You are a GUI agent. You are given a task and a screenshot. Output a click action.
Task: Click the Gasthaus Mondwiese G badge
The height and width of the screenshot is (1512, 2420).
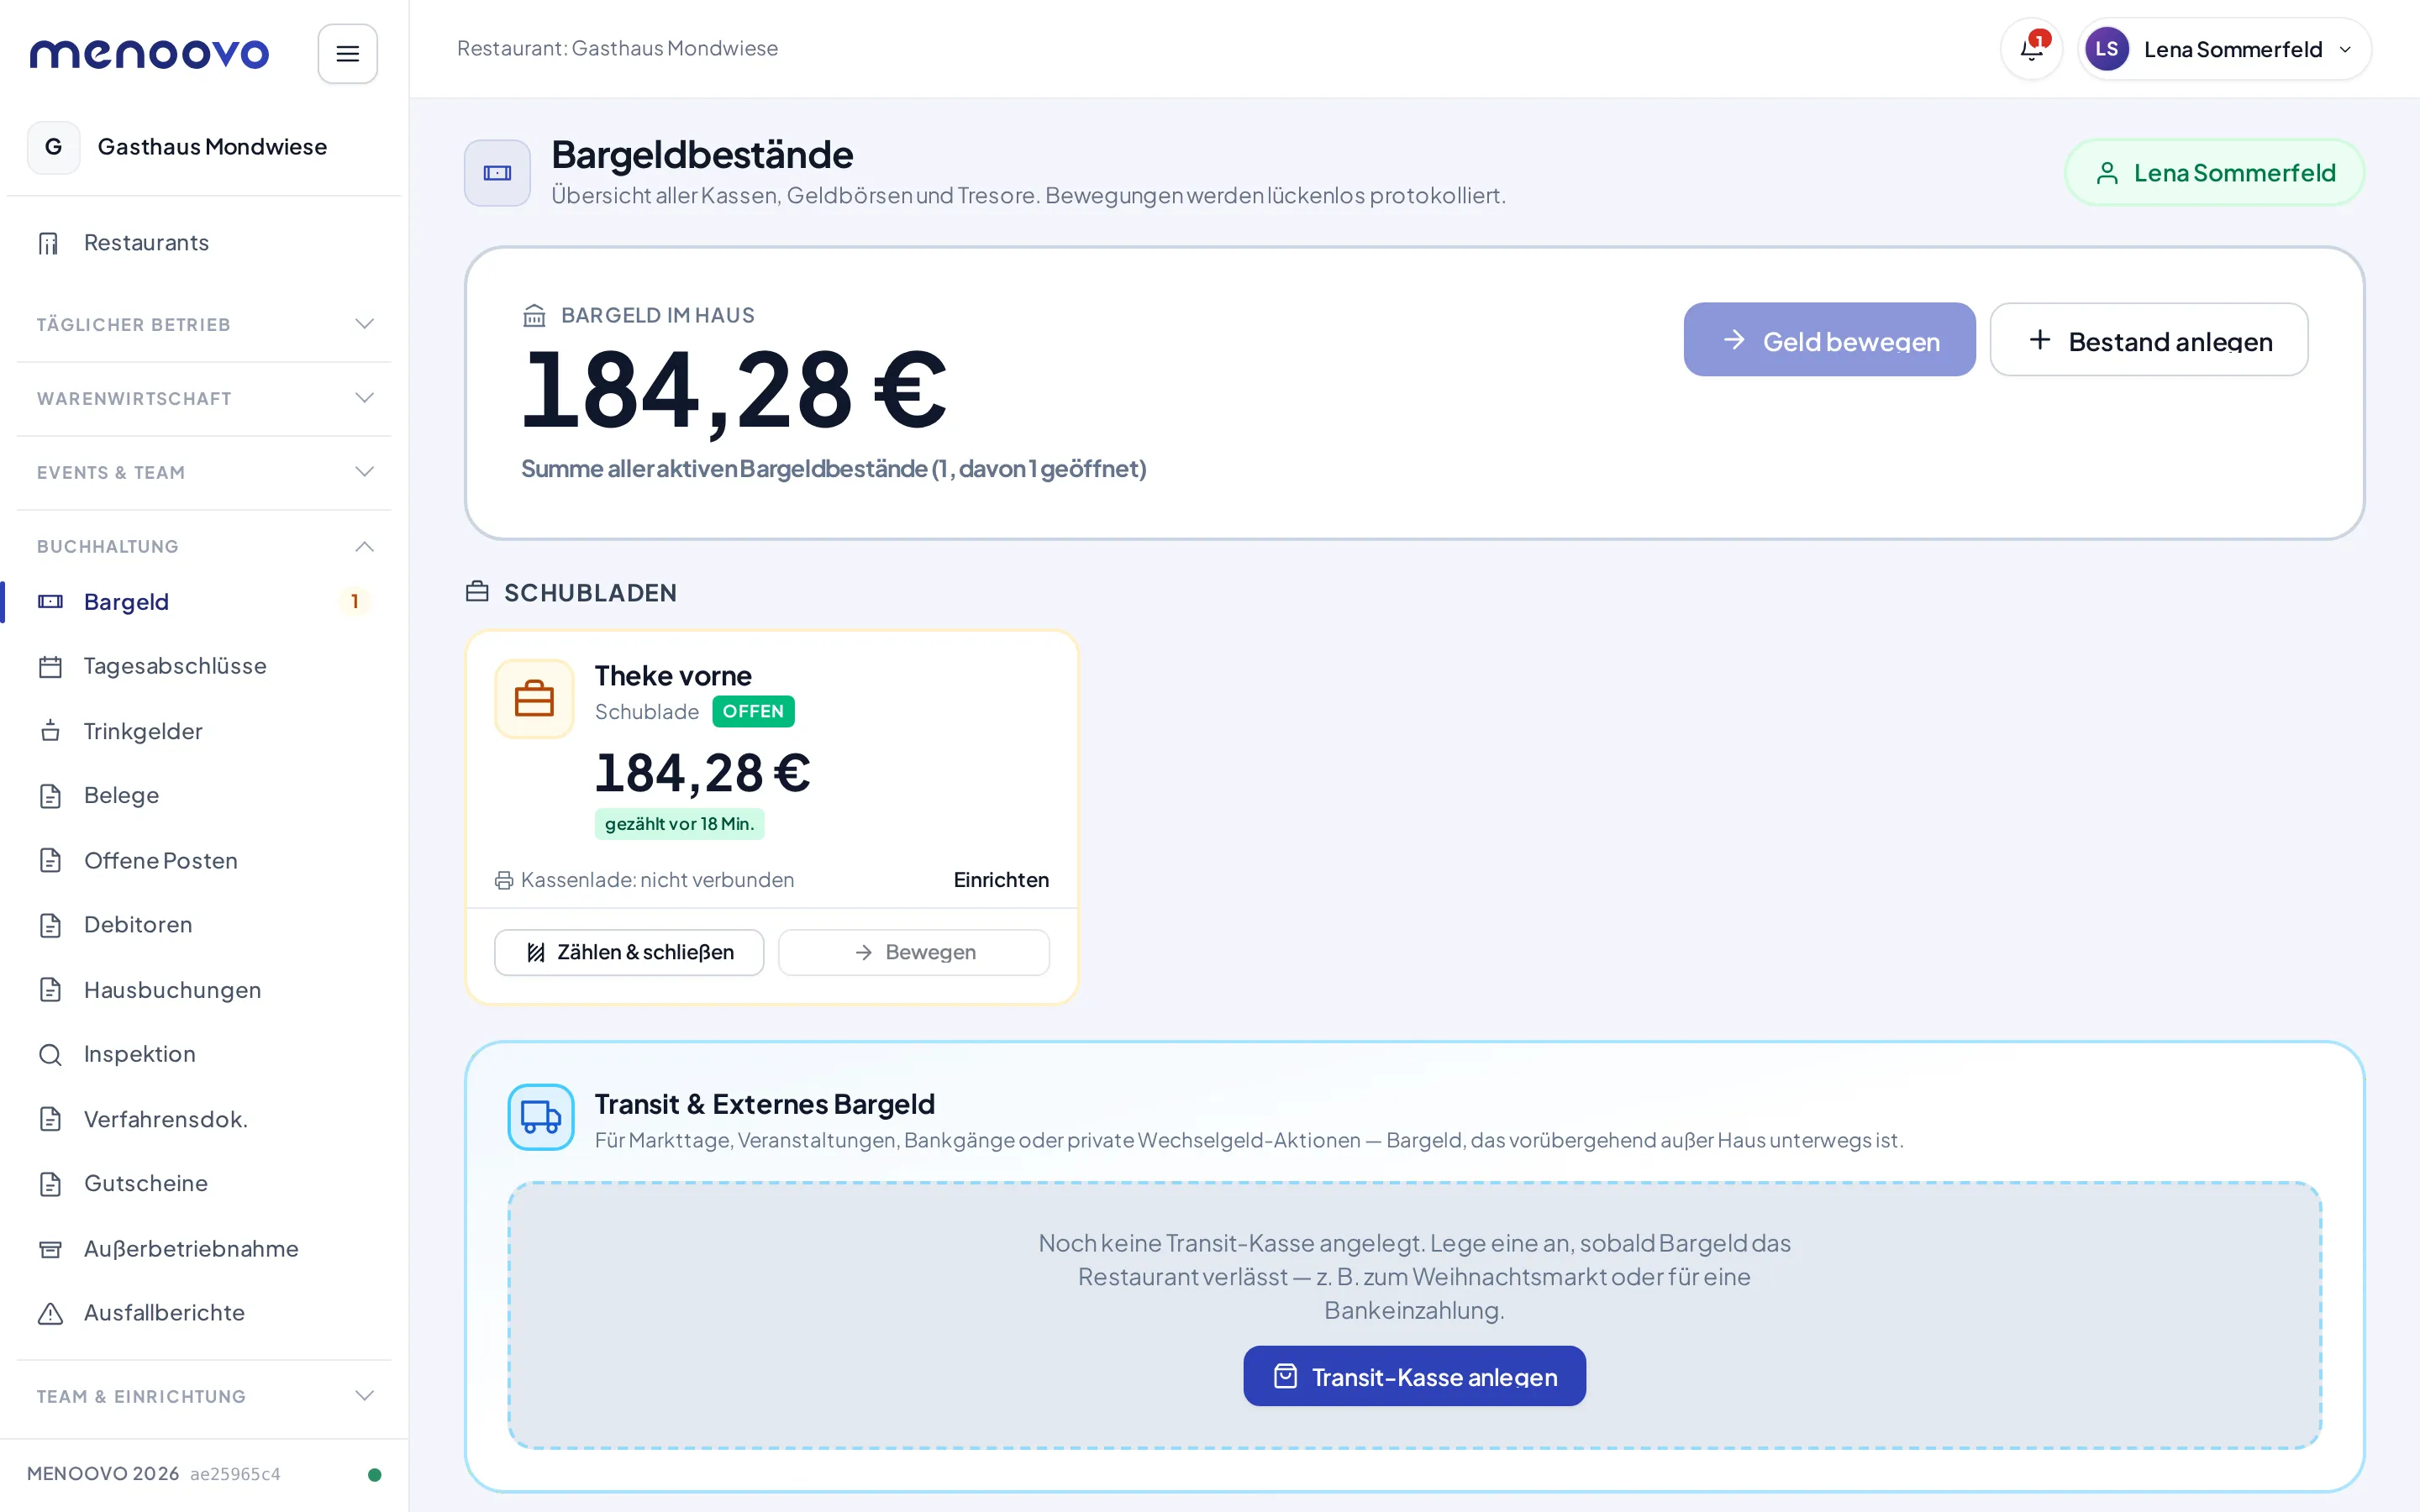(54, 147)
